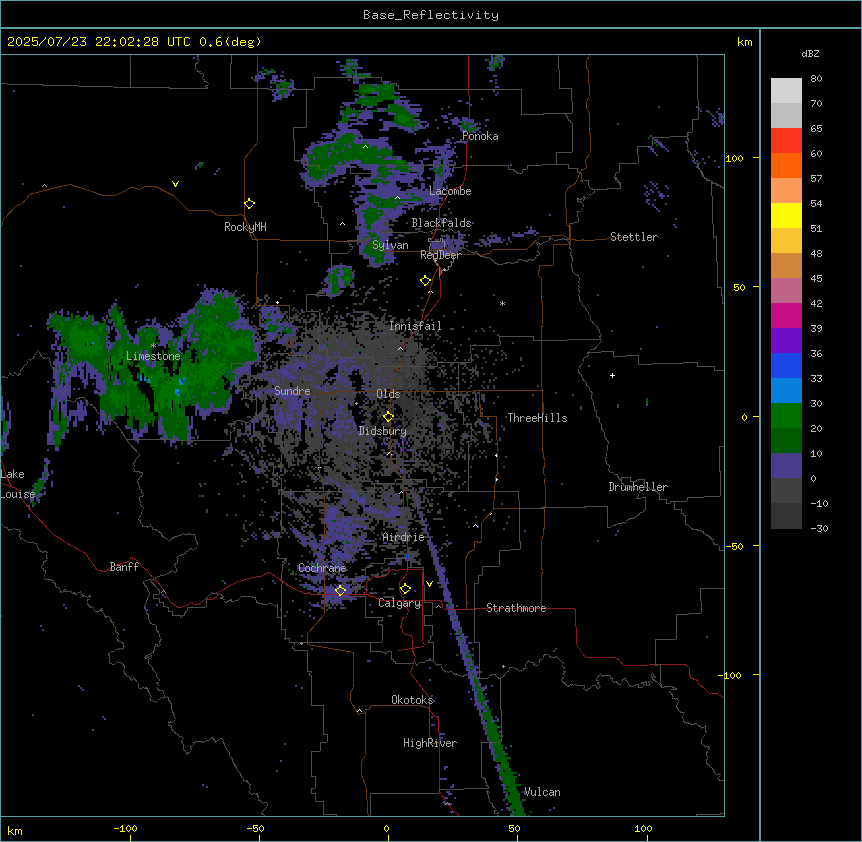Viewport: 862px width, 842px height.
Task: Click the 100 km tick on the right axis
Action: click(734, 158)
